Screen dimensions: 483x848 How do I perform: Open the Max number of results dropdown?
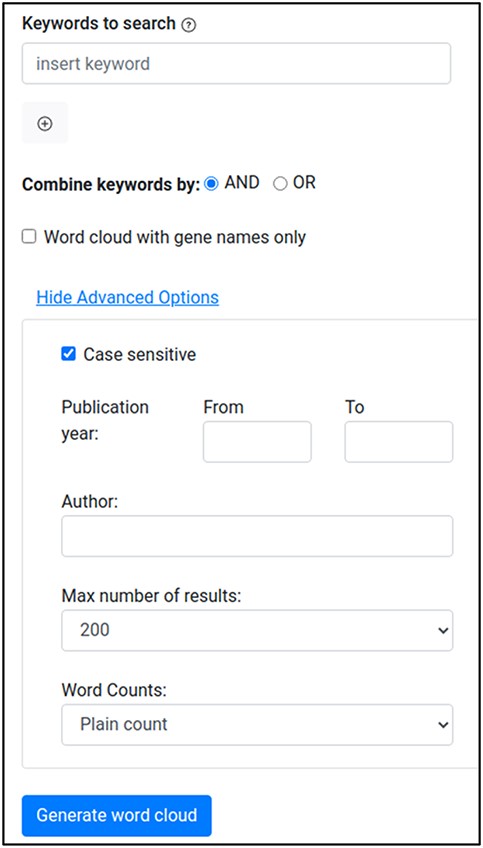257,631
